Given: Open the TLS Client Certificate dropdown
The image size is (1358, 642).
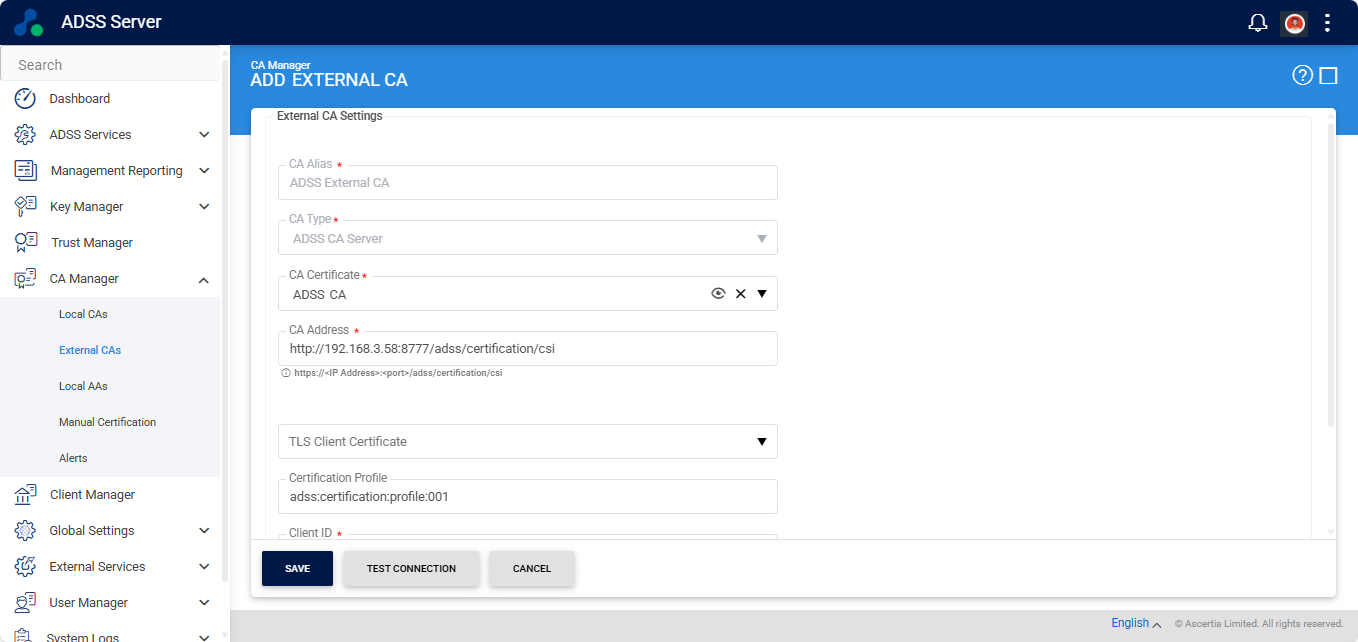Looking at the screenshot, I should pyautogui.click(x=761, y=442).
